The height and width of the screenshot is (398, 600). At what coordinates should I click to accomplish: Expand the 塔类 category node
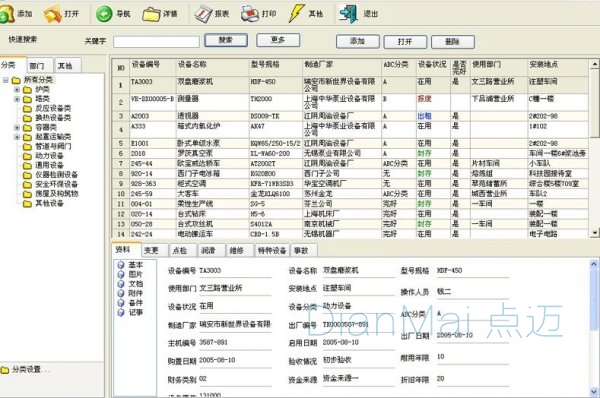(x=17, y=99)
